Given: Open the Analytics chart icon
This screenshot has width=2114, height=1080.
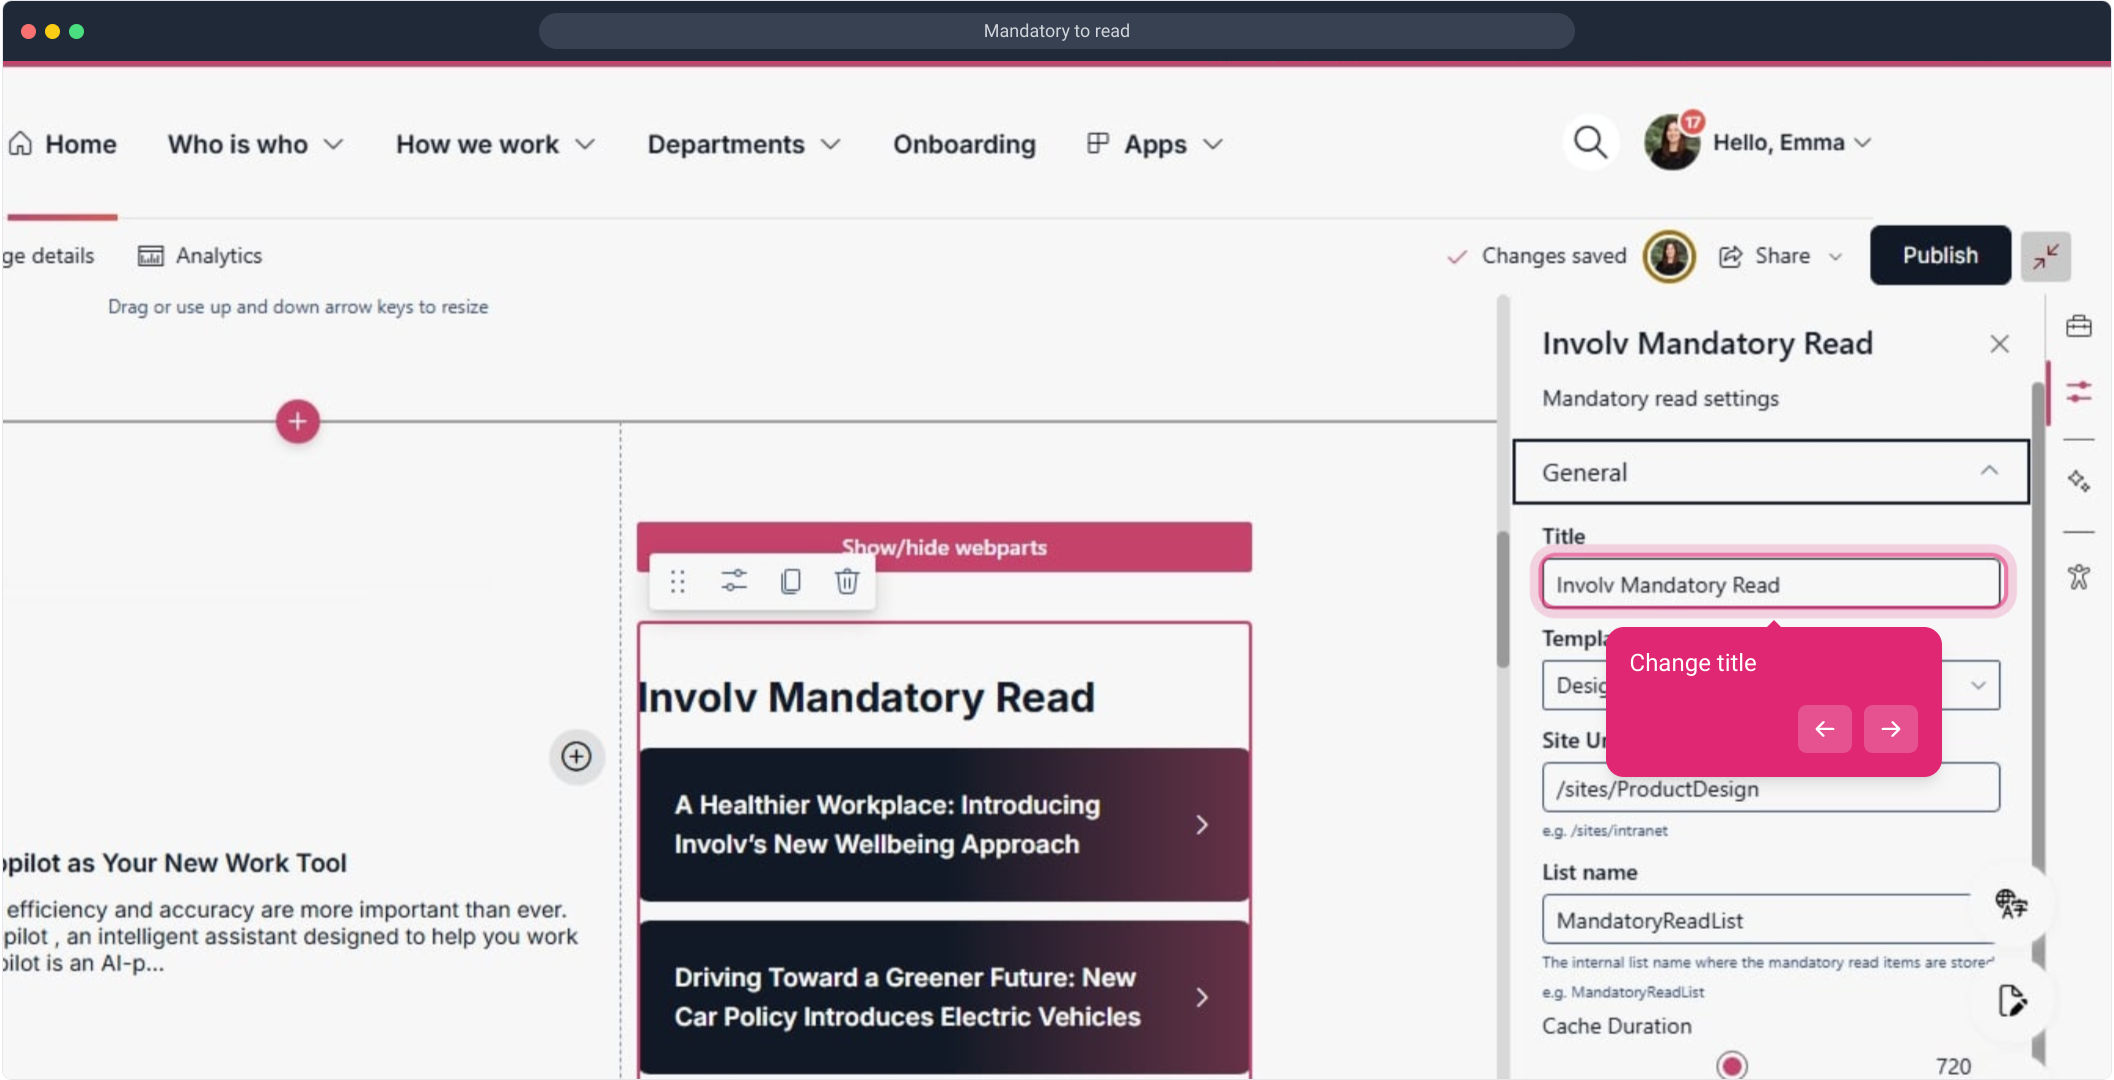Looking at the screenshot, I should pyautogui.click(x=150, y=256).
